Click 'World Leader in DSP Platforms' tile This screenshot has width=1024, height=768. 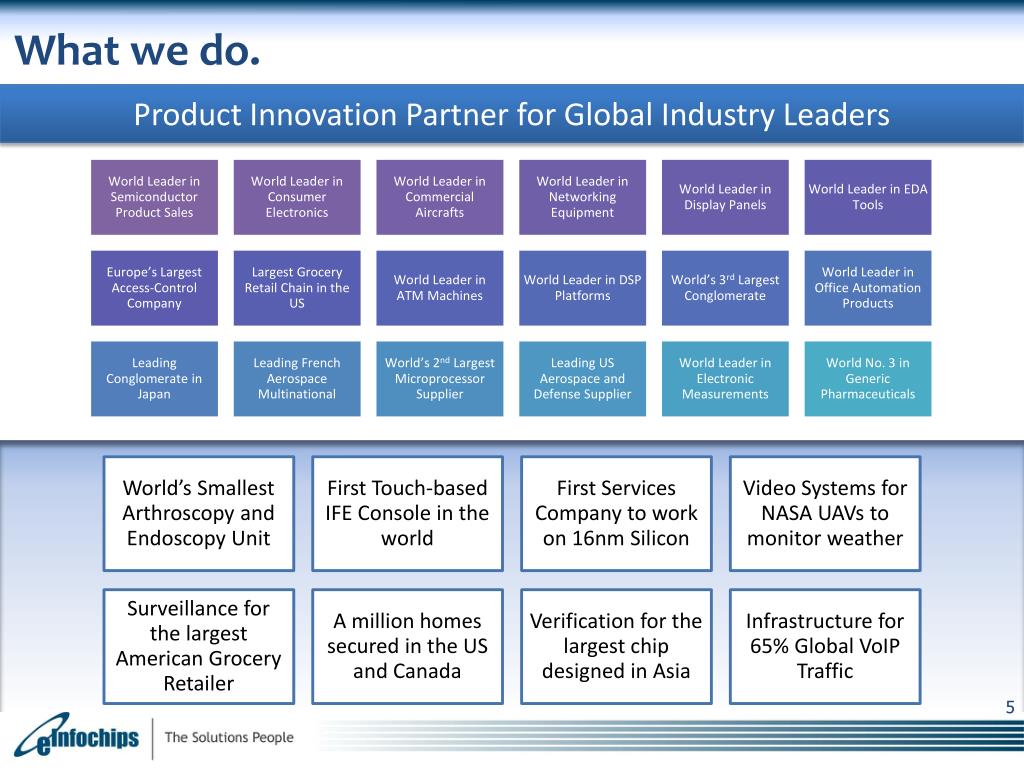coord(583,288)
